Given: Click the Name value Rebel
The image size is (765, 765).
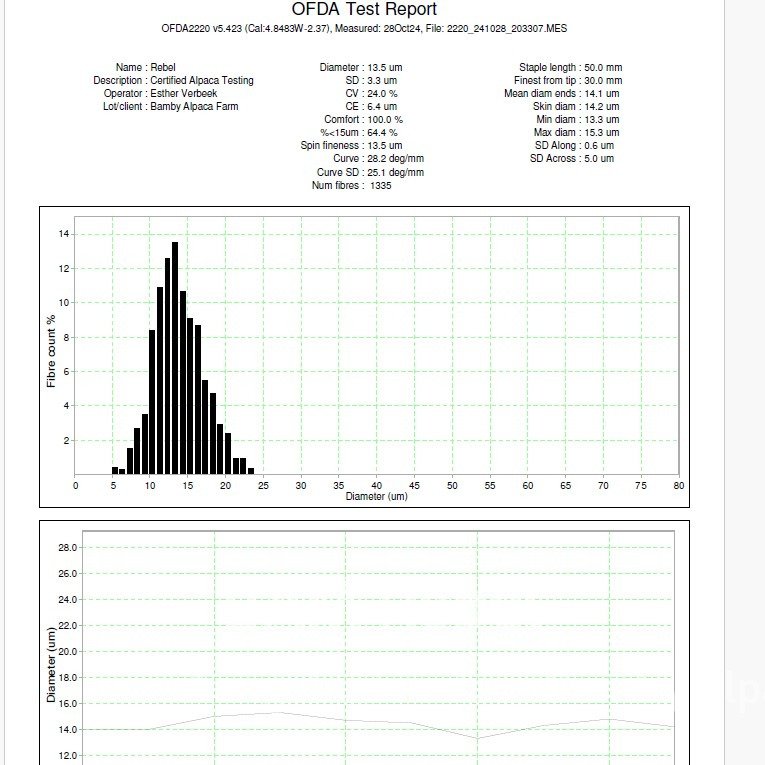Looking at the screenshot, I should click(163, 67).
